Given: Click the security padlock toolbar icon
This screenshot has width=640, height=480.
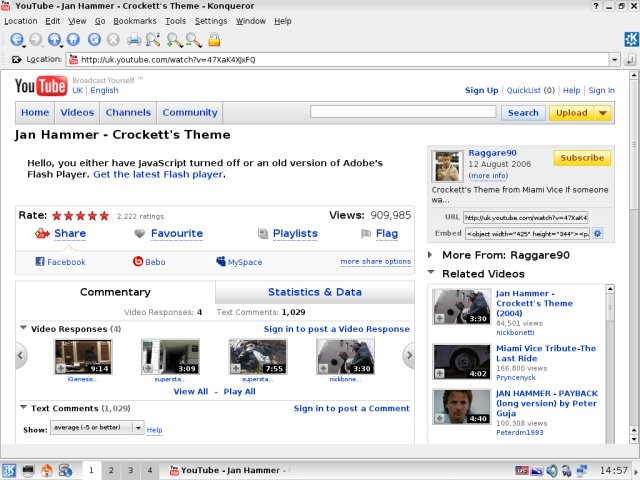Looking at the screenshot, I should click(x=213, y=40).
